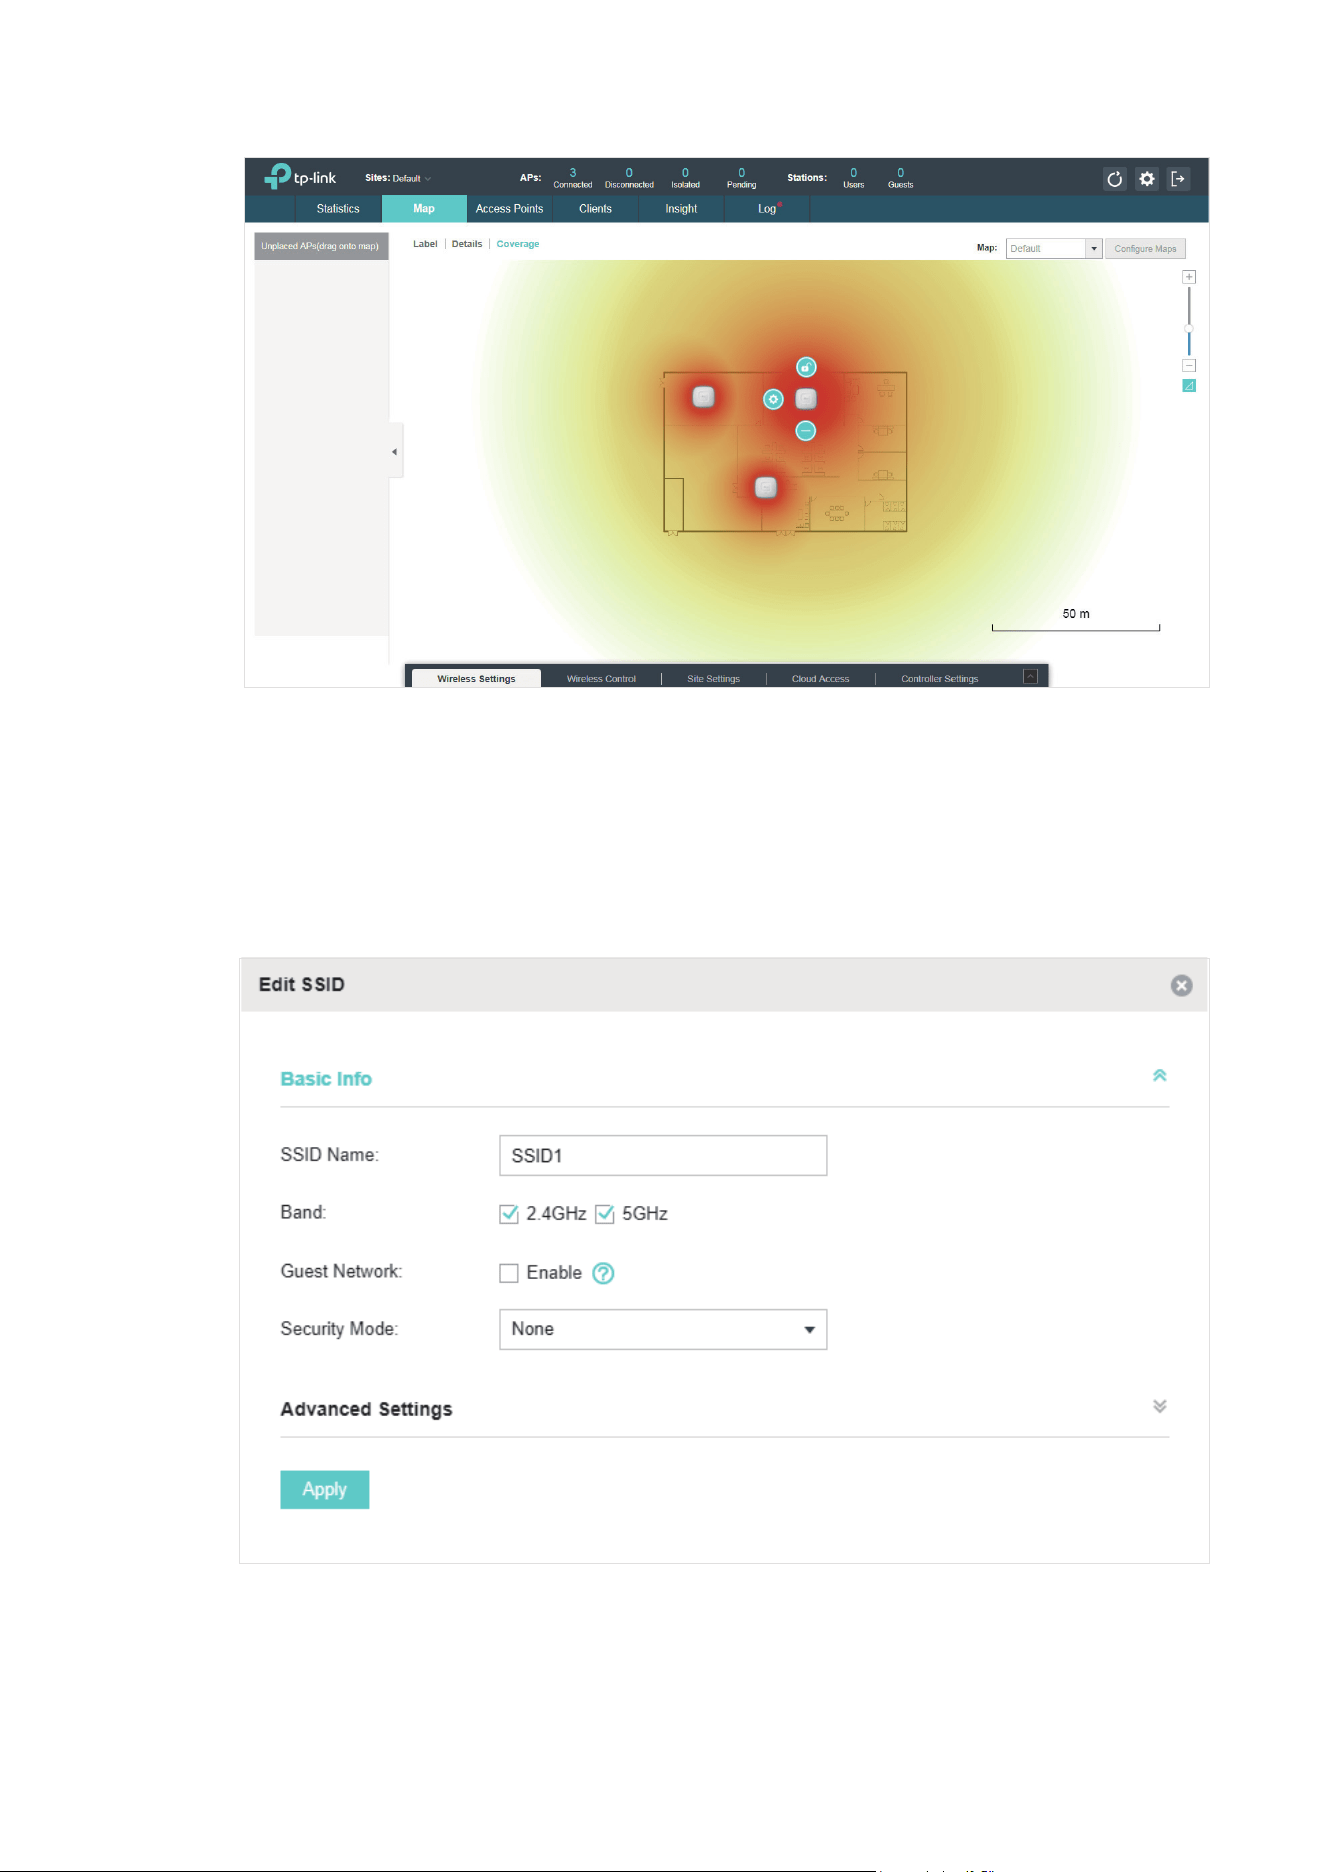Click the logout icon in header
1324x1872 pixels.
(1179, 179)
